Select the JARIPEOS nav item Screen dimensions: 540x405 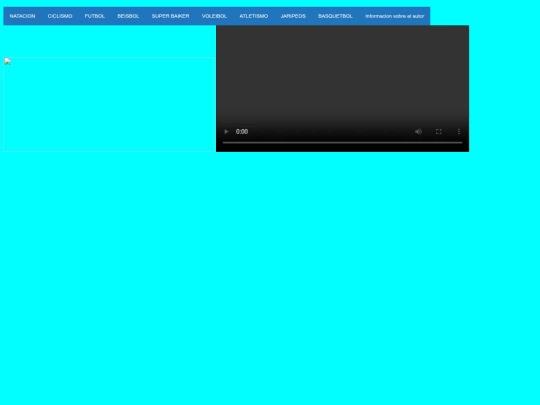[293, 16]
